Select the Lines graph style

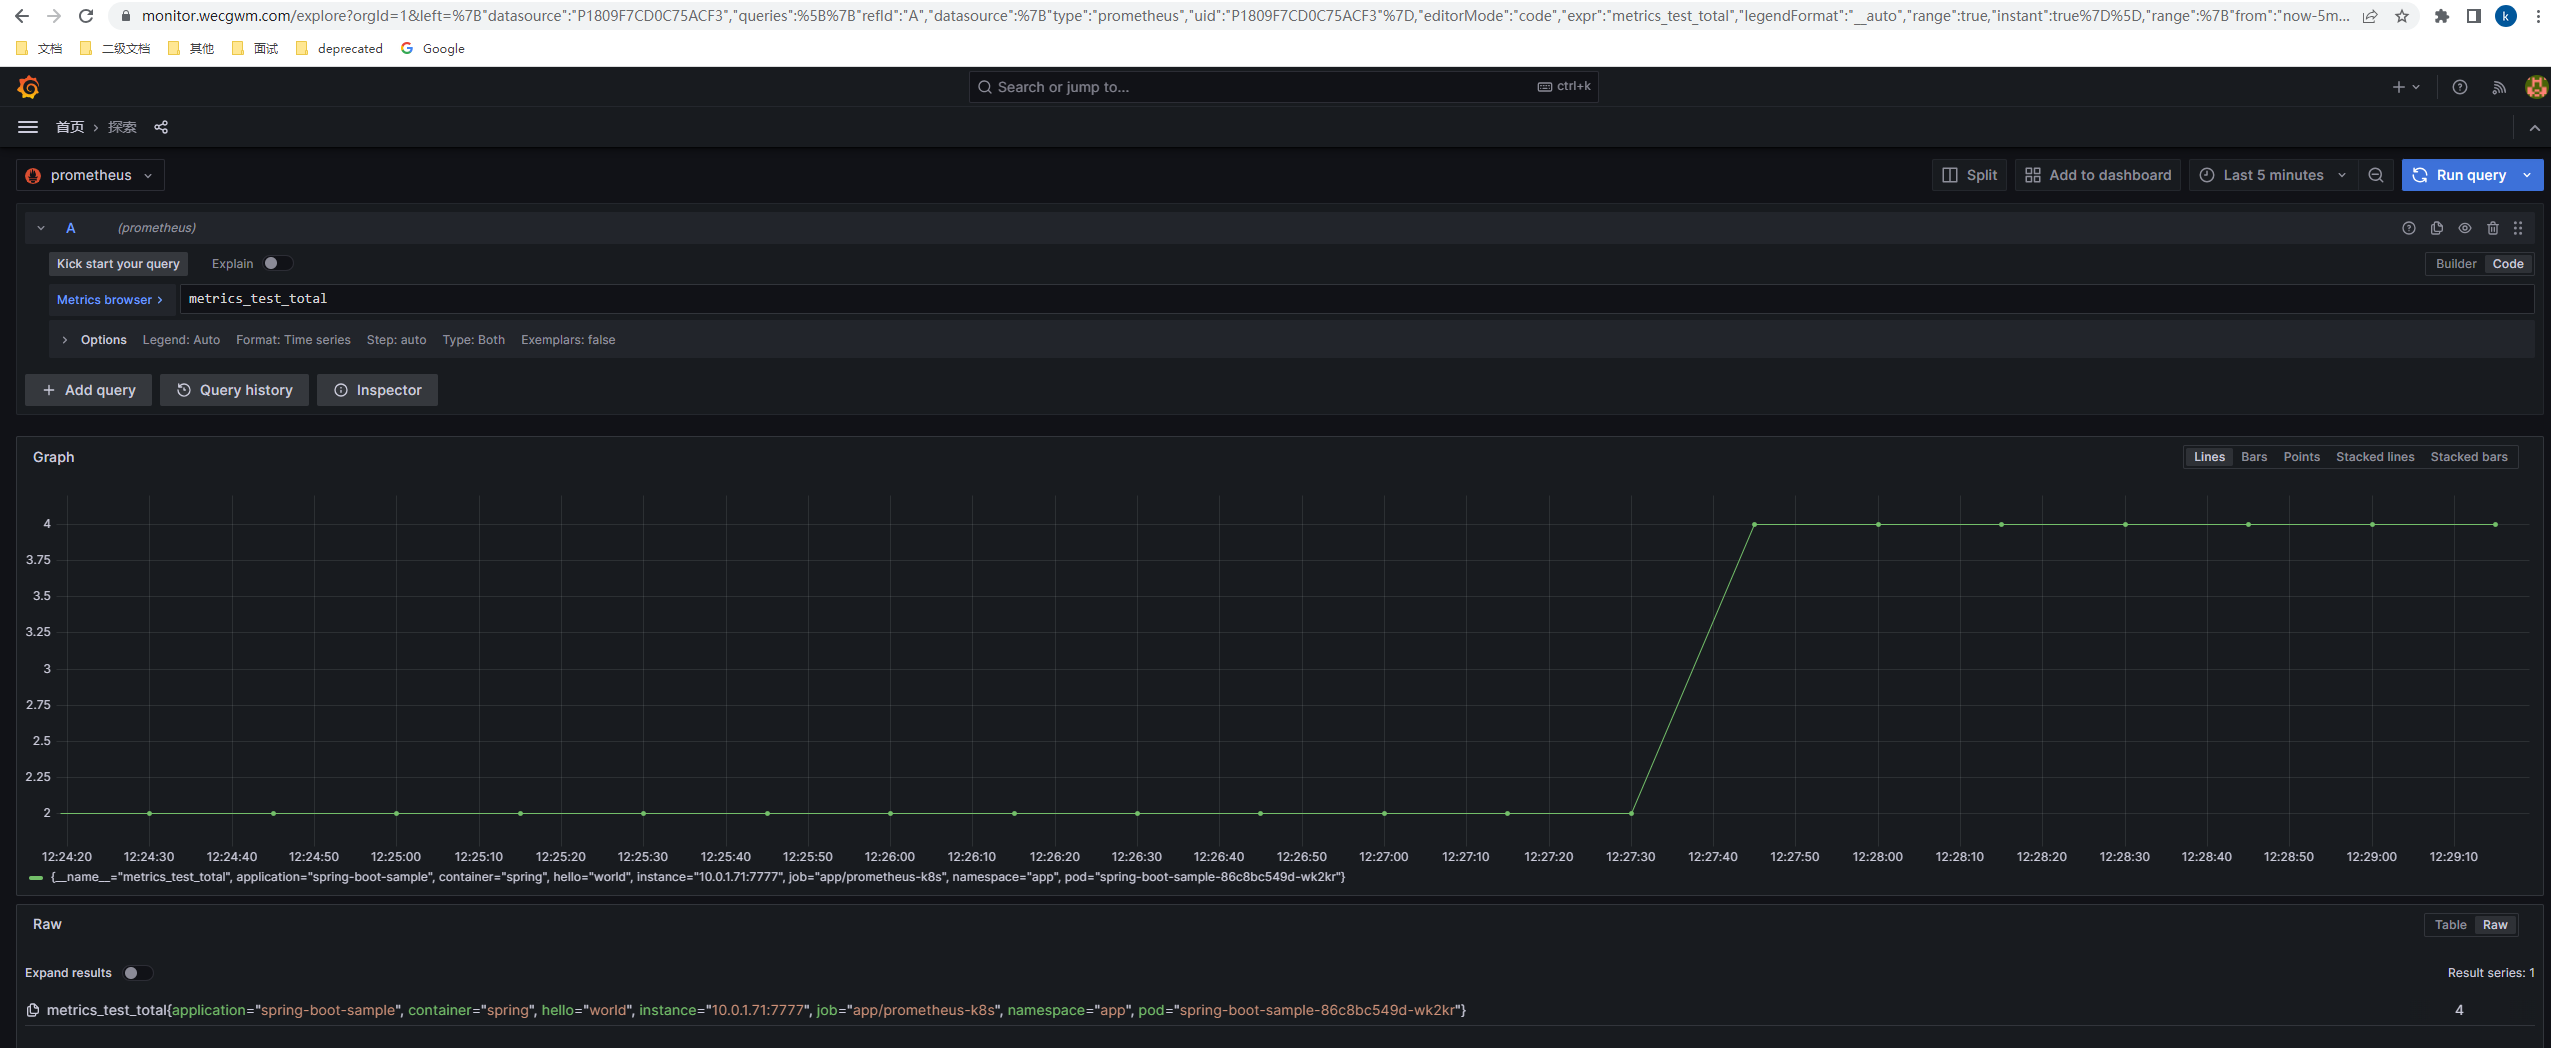coord(2208,457)
